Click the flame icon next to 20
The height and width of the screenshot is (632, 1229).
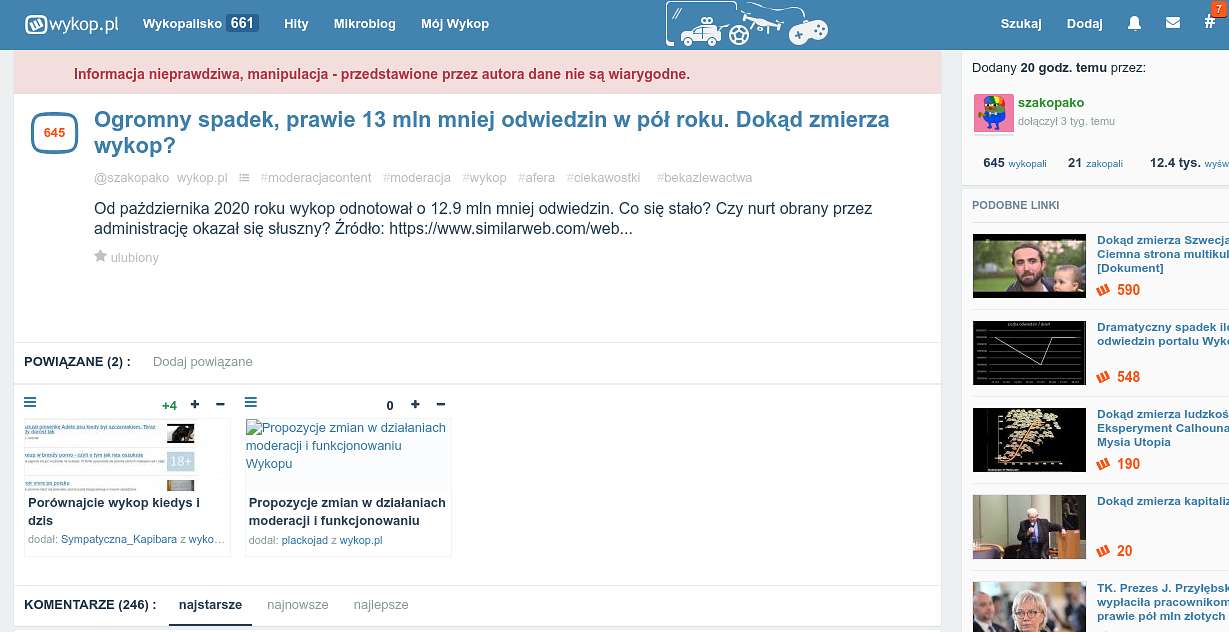point(1104,551)
